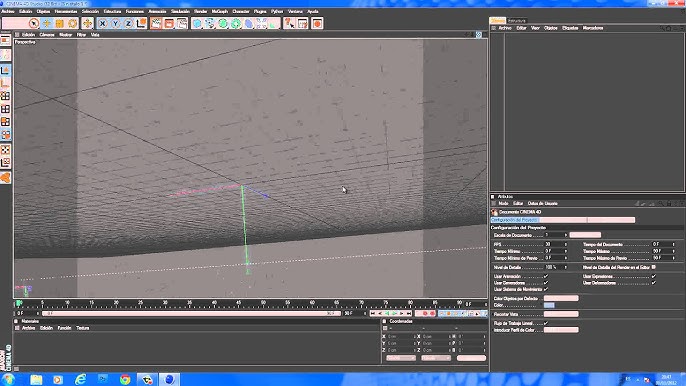Open the spline objects icon

(210, 23)
